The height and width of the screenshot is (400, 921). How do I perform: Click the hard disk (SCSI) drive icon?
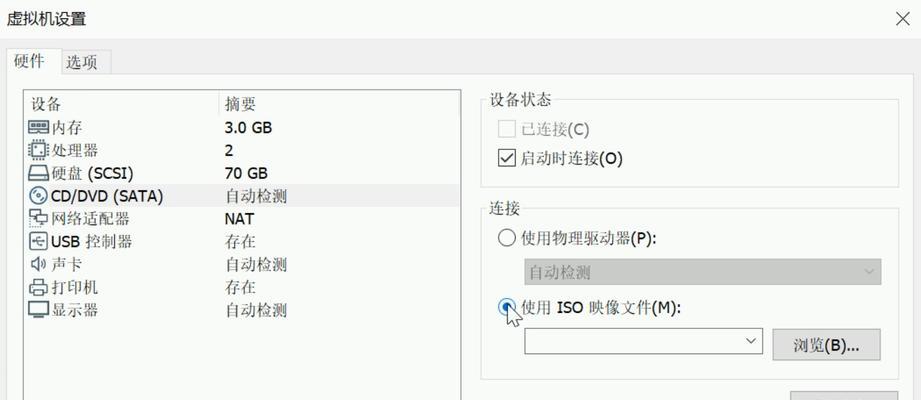tap(38, 173)
